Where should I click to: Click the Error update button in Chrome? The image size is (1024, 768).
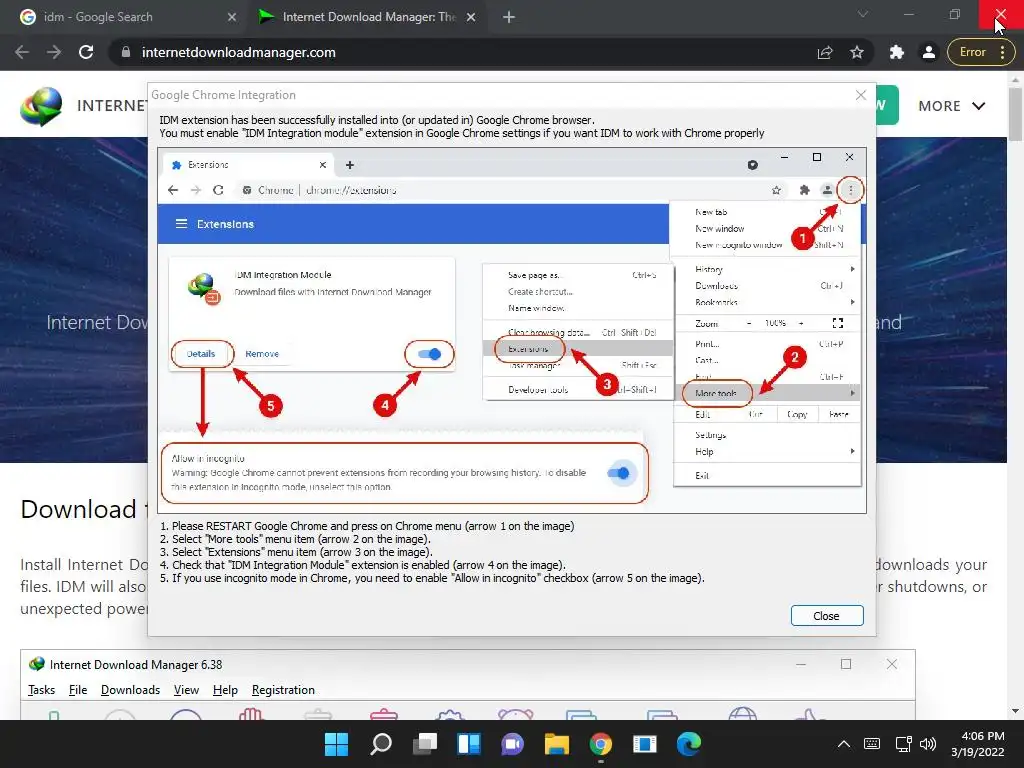[972, 52]
